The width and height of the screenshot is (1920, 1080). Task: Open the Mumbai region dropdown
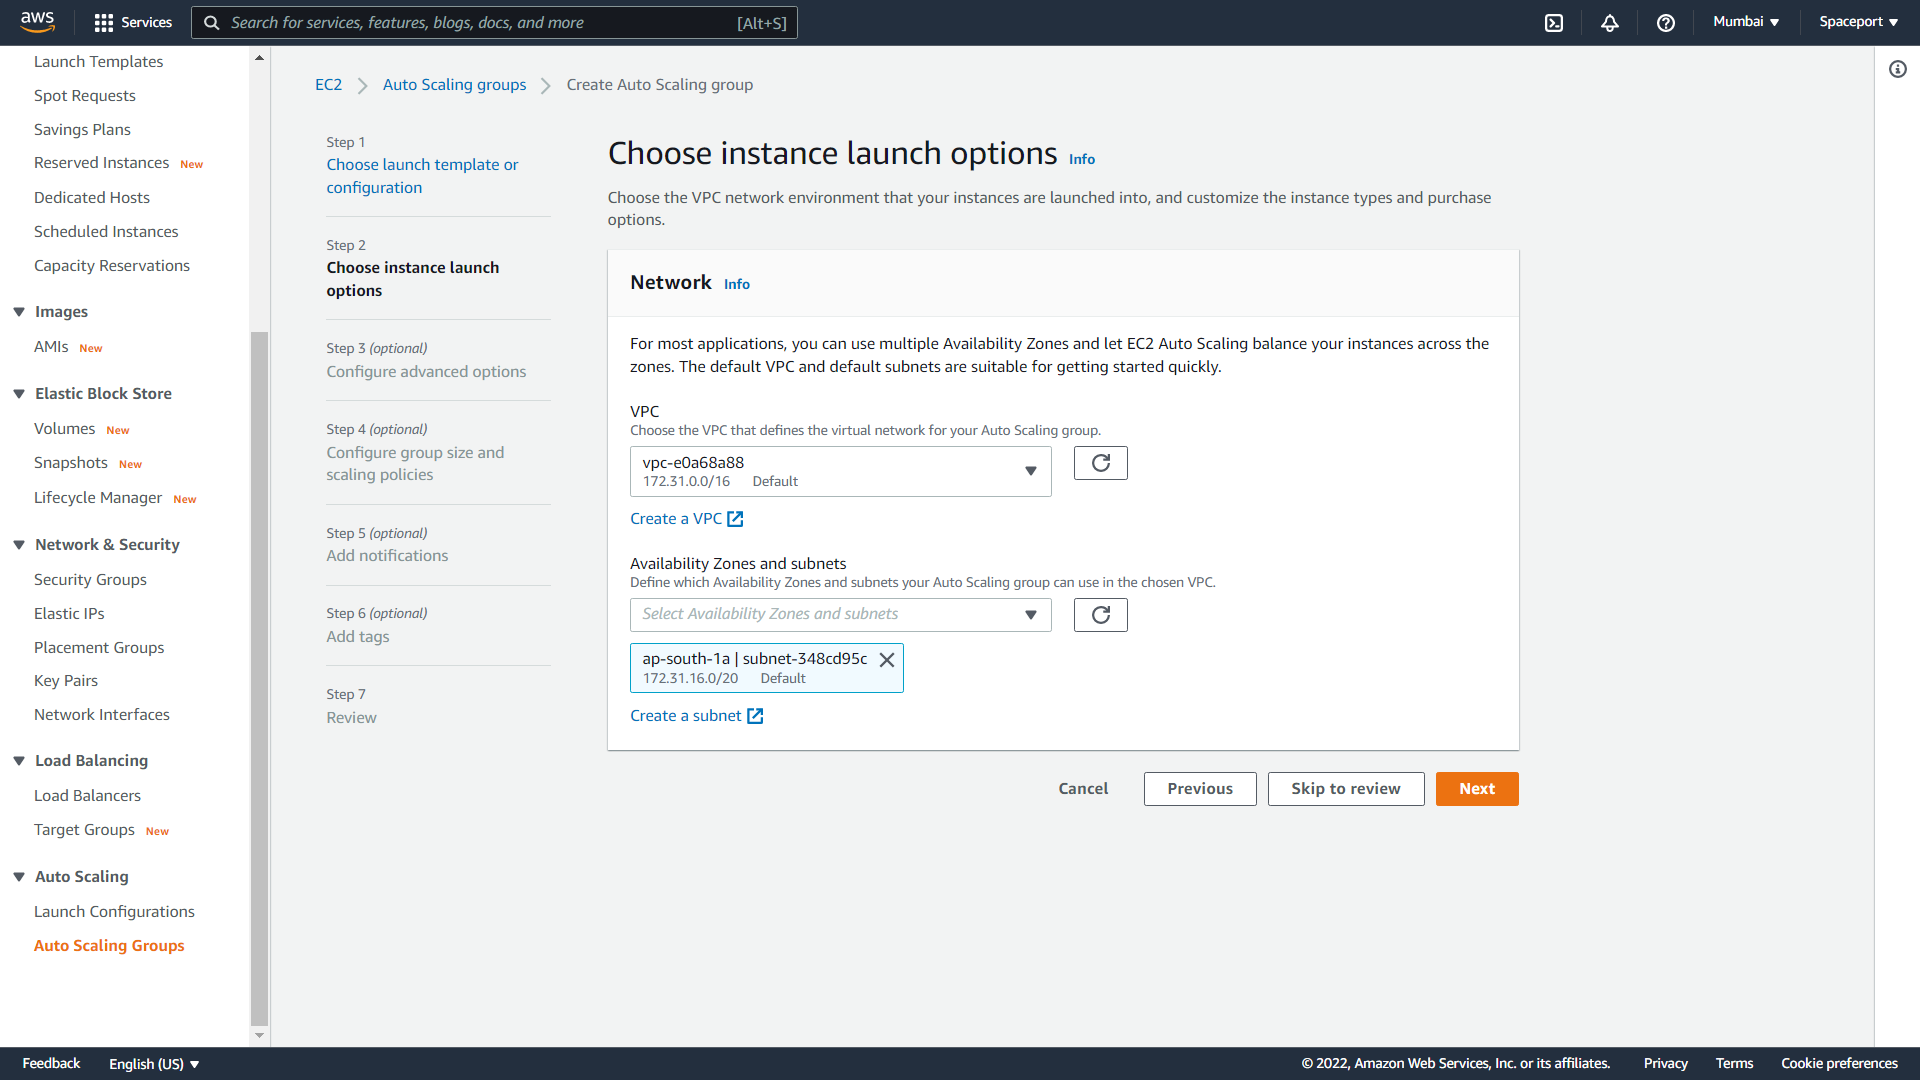[1746, 21]
